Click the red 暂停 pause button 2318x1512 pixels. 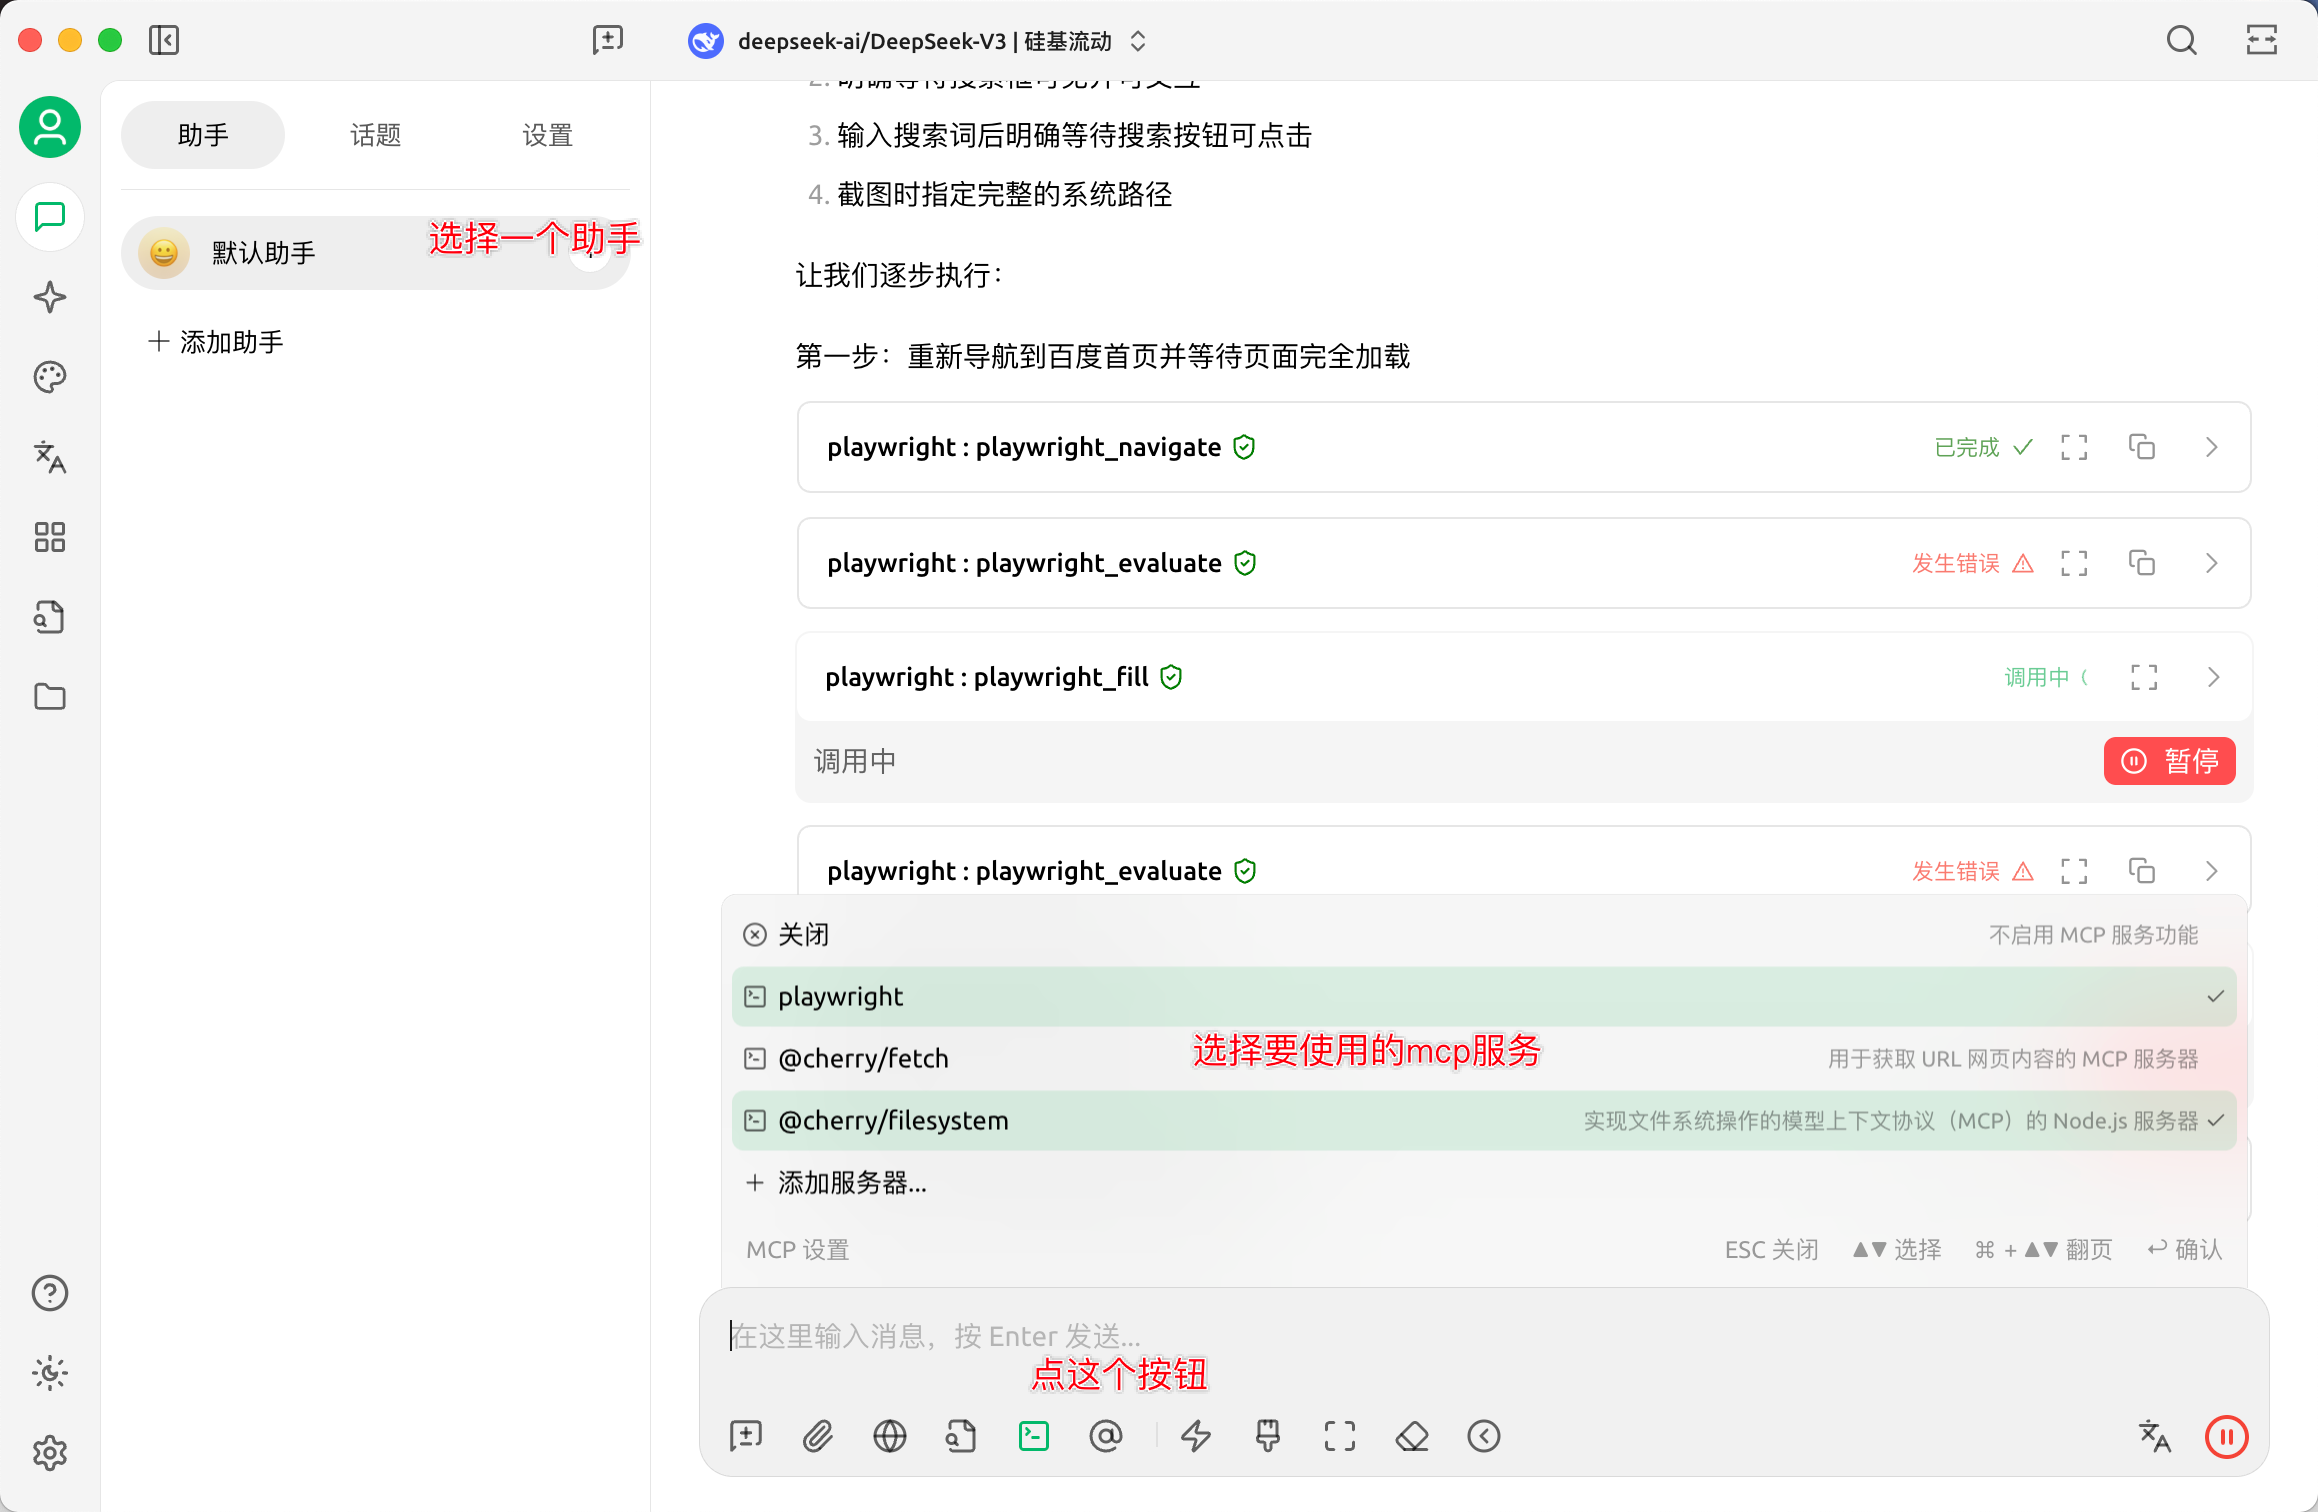[x=2170, y=761]
